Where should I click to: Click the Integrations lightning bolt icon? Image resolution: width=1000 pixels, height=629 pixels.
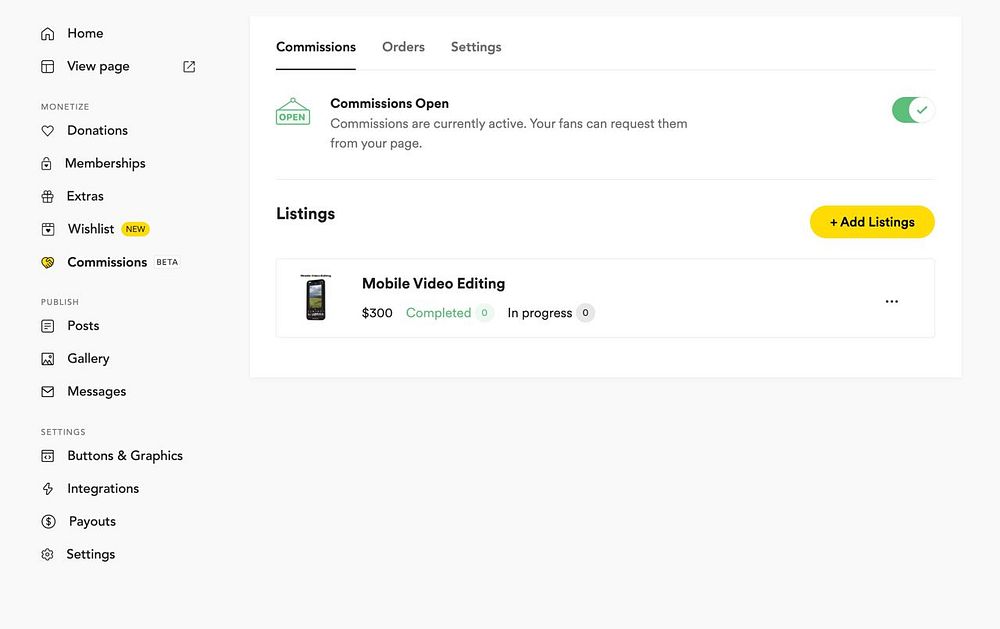click(48, 489)
